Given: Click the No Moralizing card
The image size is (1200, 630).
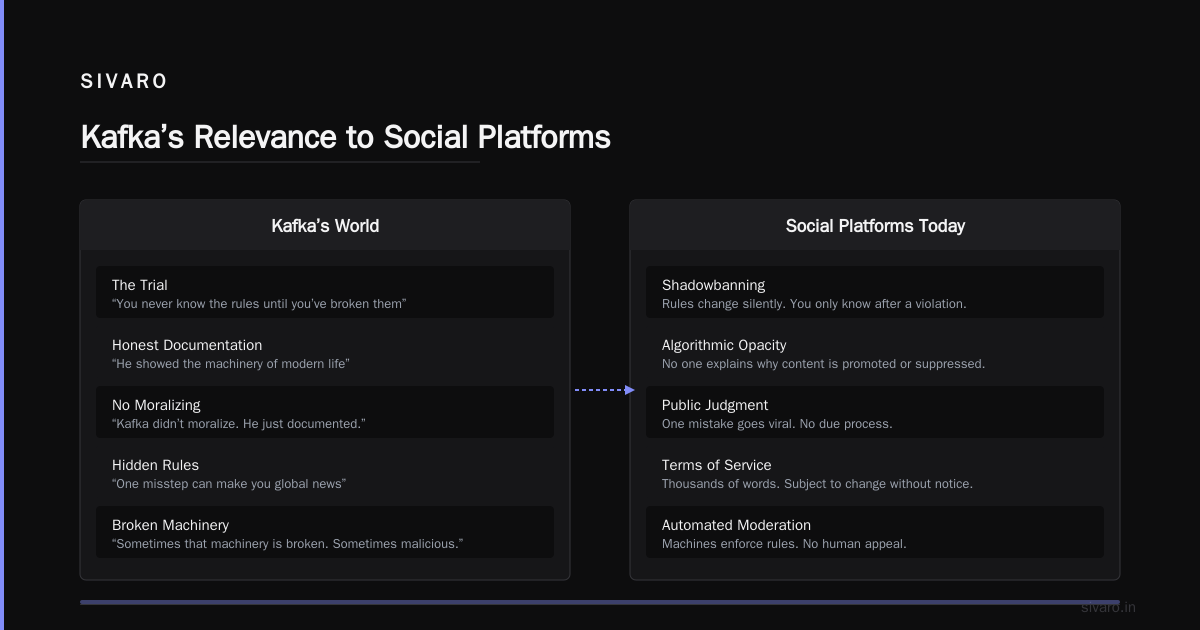Looking at the screenshot, I should (x=325, y=412).
